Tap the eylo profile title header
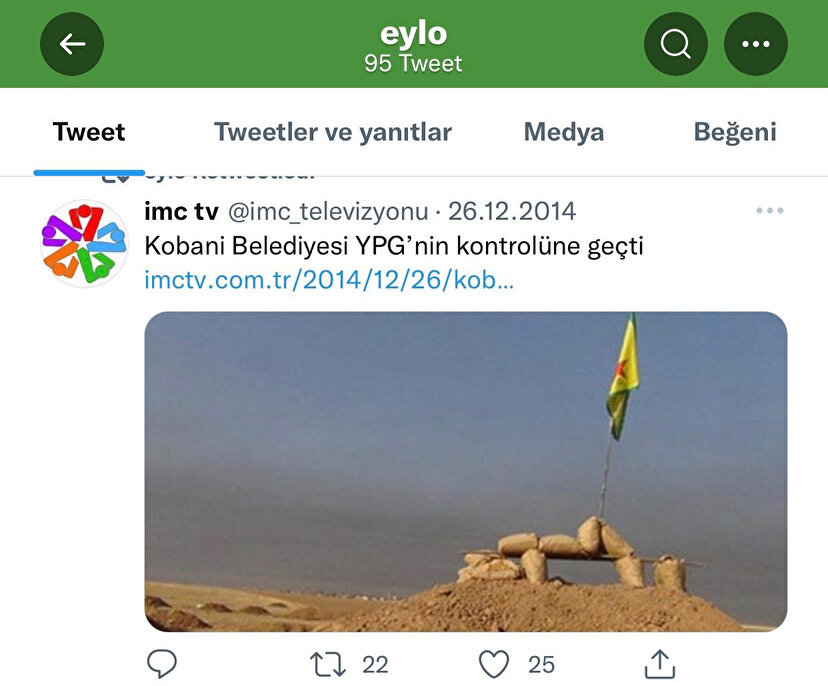This screenshot has height=686, width=828. [x=413, y=46]
